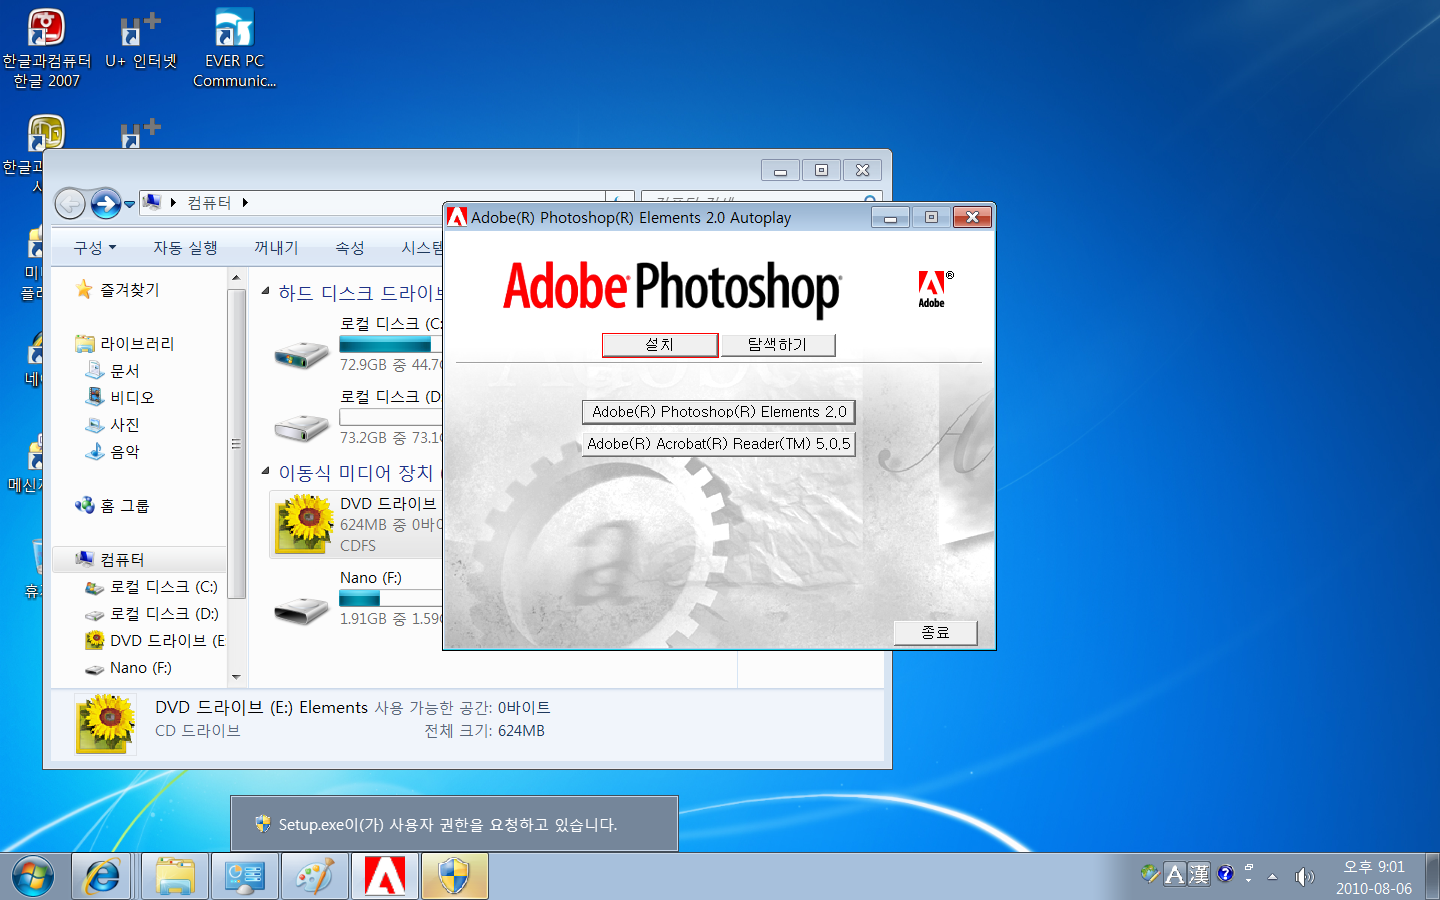Open 한글 2007 desktop shortcut

click(x=46, y=47)
